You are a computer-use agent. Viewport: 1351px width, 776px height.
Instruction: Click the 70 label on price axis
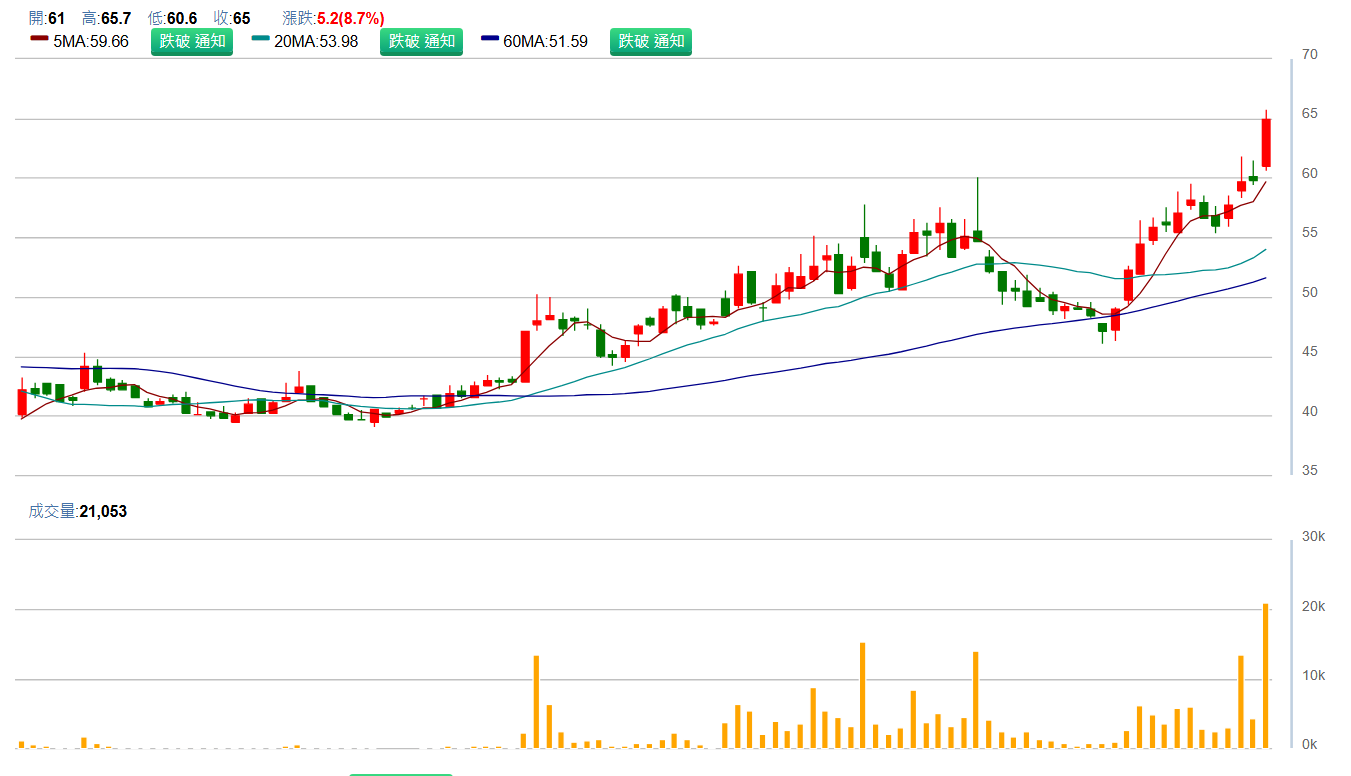pos(1309,54)
